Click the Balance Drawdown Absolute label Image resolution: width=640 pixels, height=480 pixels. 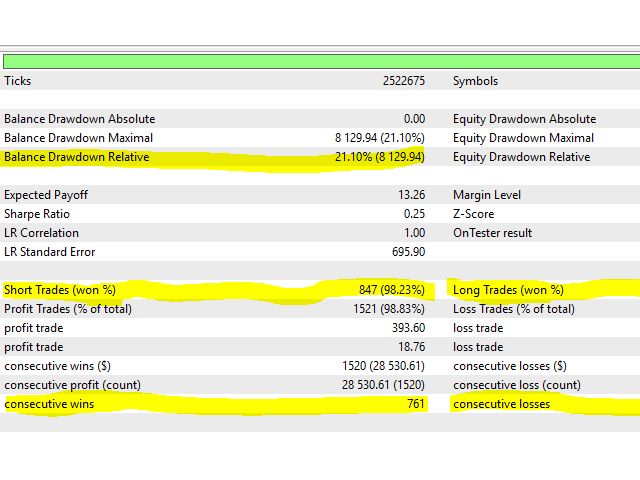[x=80, y=119]
